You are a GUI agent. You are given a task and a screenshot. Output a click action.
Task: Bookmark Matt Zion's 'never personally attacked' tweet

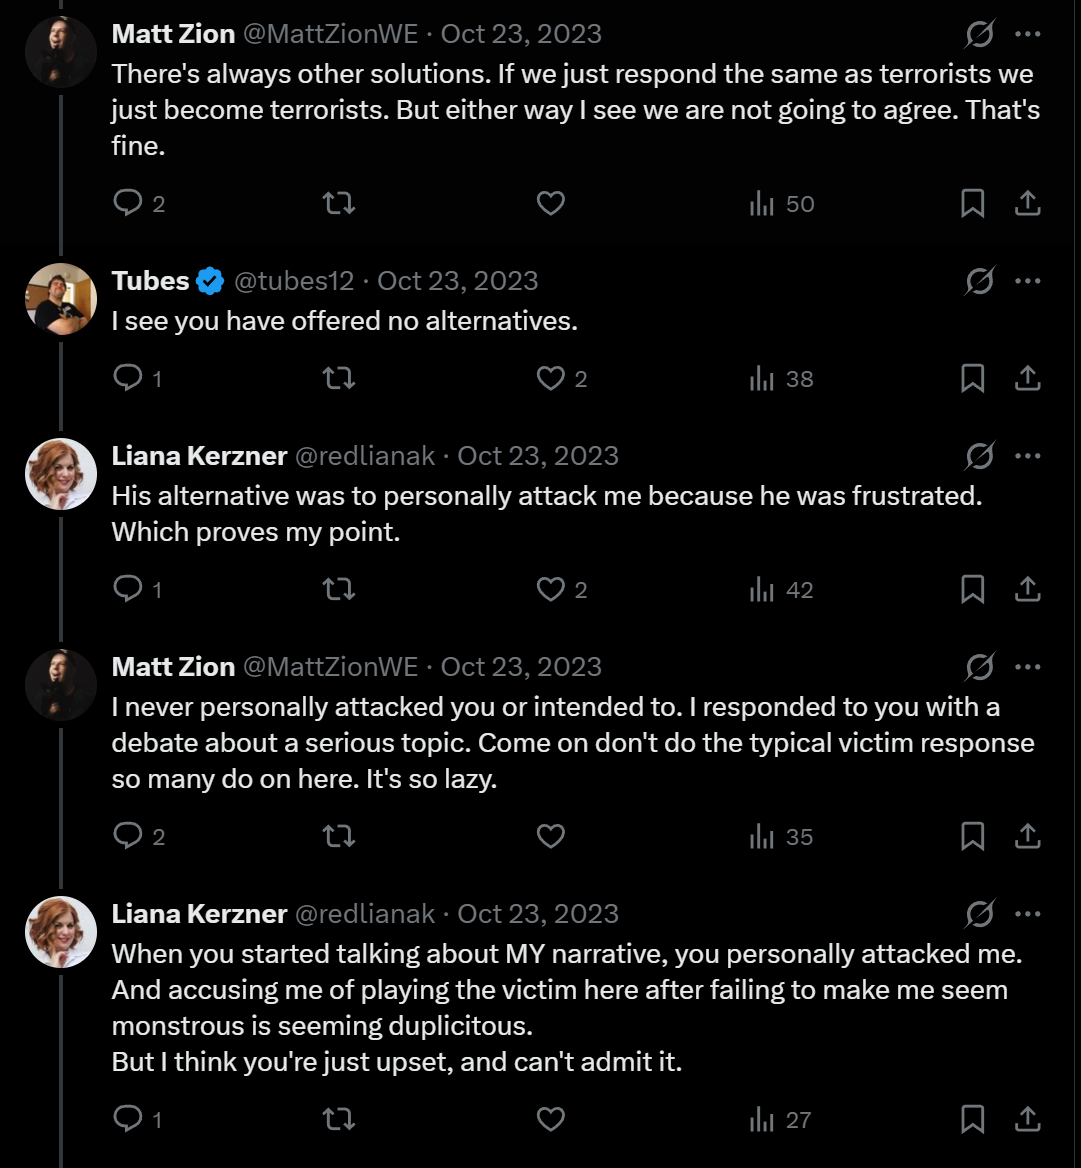click(972, 836)
